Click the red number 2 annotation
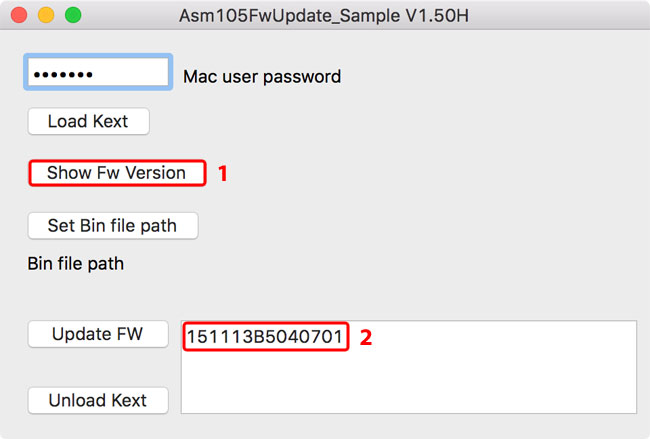This screenshot has width=650, height=439. click(366, 338)
